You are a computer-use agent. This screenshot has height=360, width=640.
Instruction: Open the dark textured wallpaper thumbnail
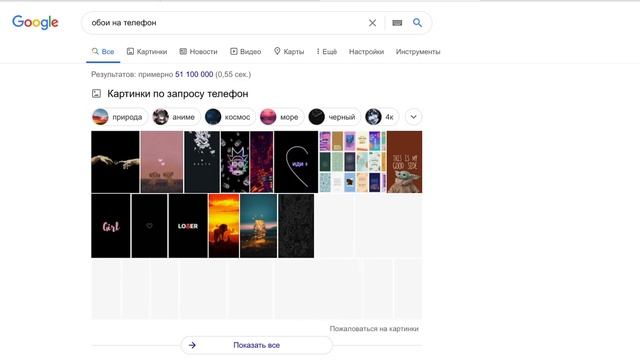tap(296, 226)
